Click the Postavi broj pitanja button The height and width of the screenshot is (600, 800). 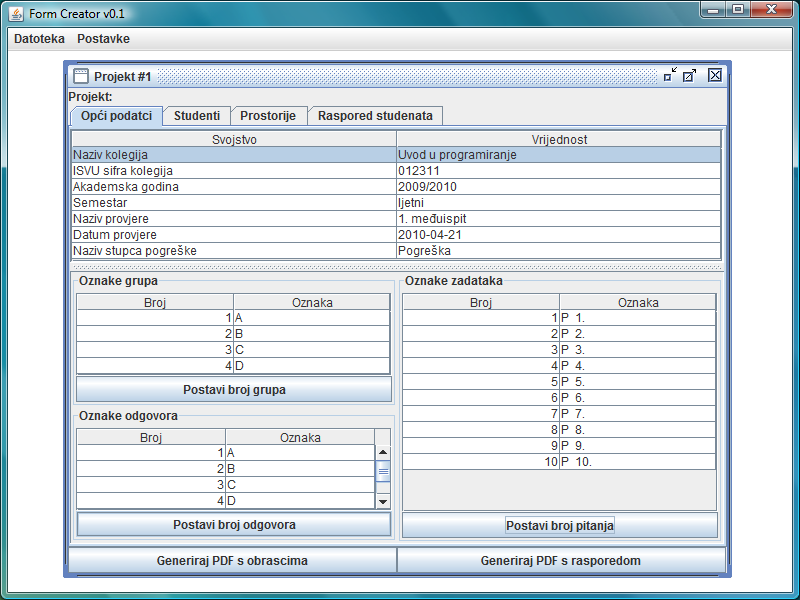click(x=560, y=525)
